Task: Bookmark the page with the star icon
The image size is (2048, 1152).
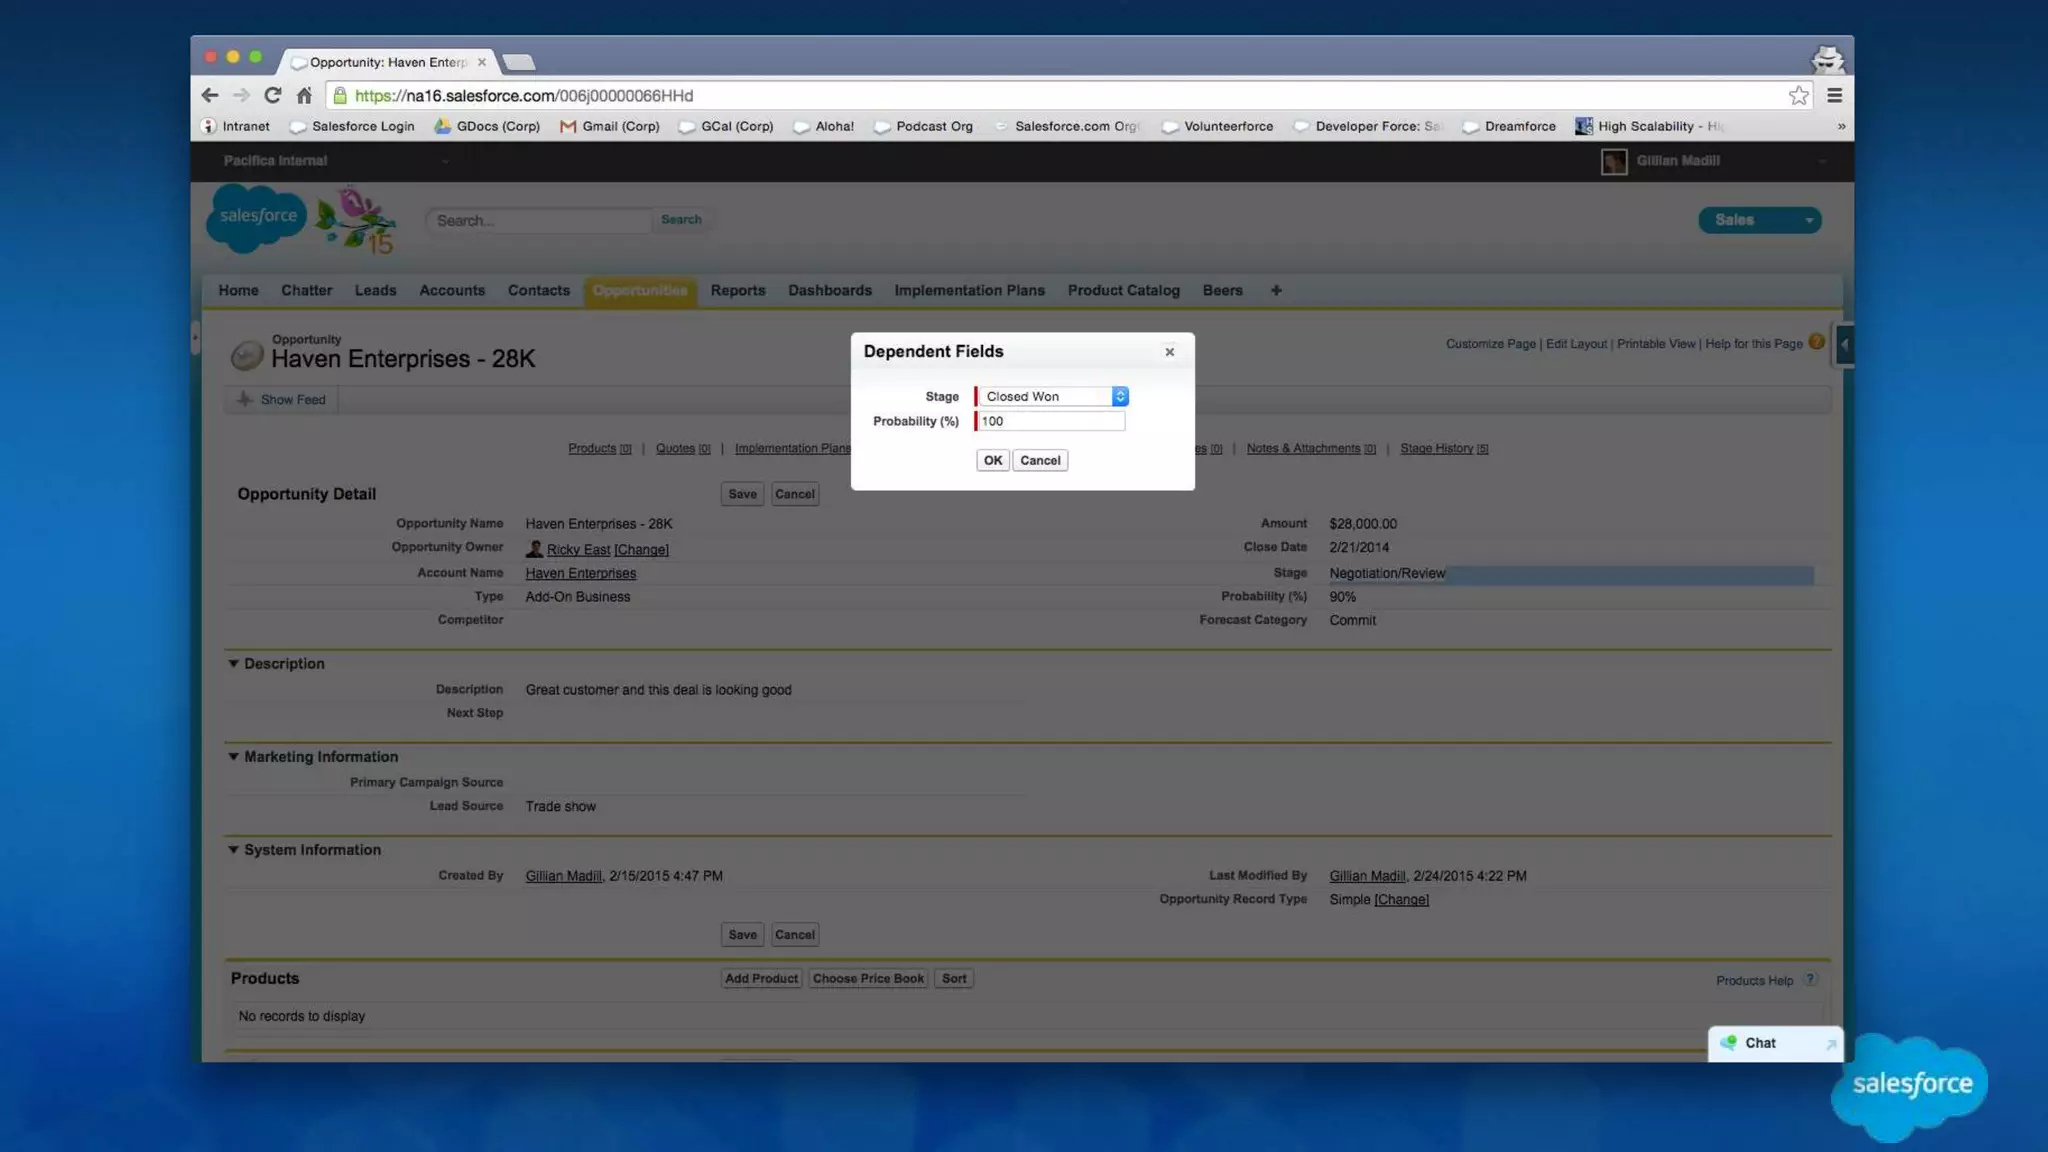Action: click(1798, 95)
